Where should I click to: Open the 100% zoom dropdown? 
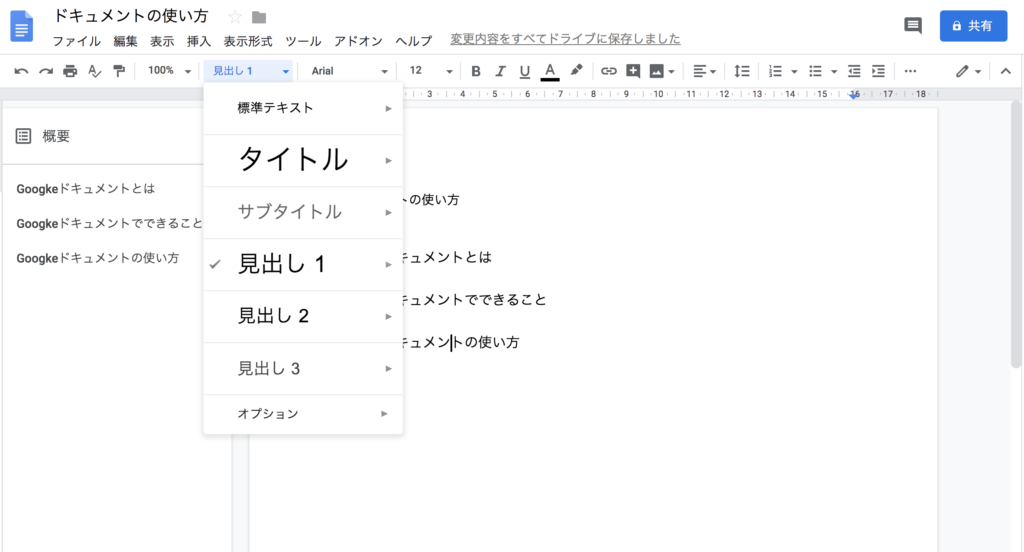169,71
